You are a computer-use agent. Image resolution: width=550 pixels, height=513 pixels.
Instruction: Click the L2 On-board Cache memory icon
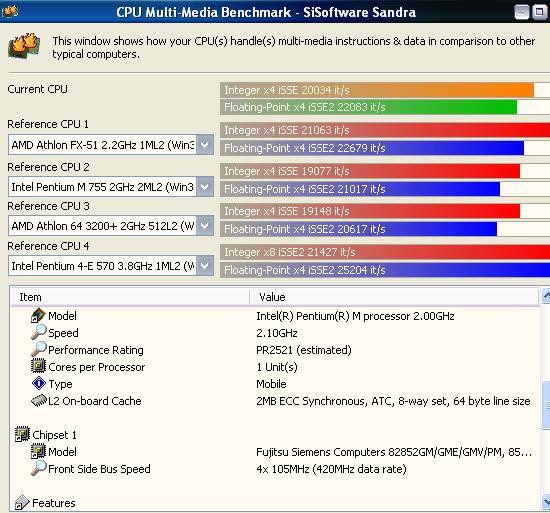coord(39,400)
